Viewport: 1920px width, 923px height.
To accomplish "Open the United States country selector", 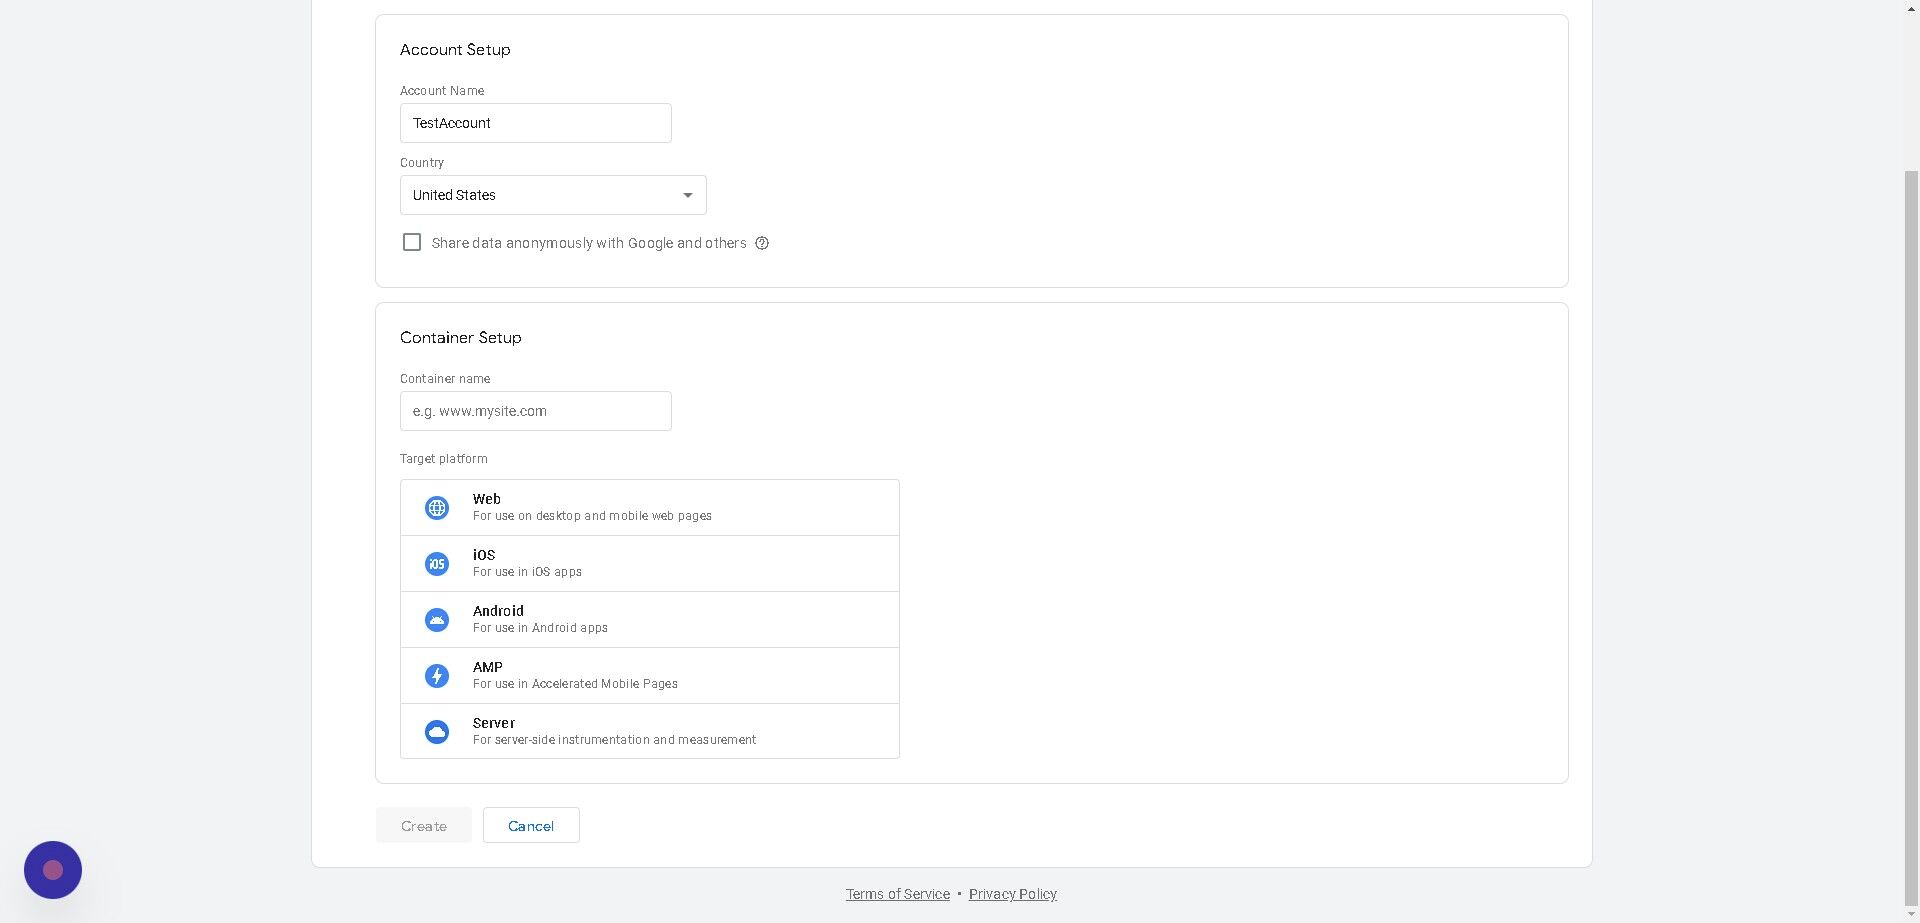I will [x=553, y=195].
